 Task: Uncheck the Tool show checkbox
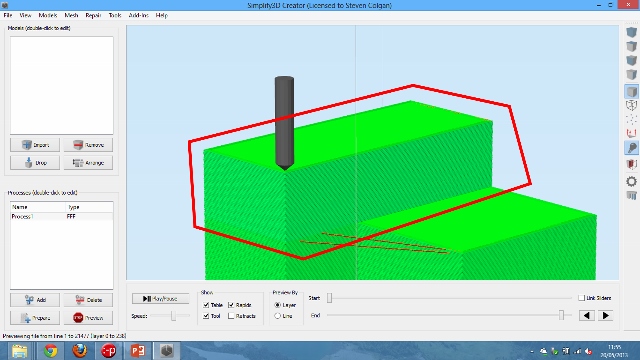point(206,316)
